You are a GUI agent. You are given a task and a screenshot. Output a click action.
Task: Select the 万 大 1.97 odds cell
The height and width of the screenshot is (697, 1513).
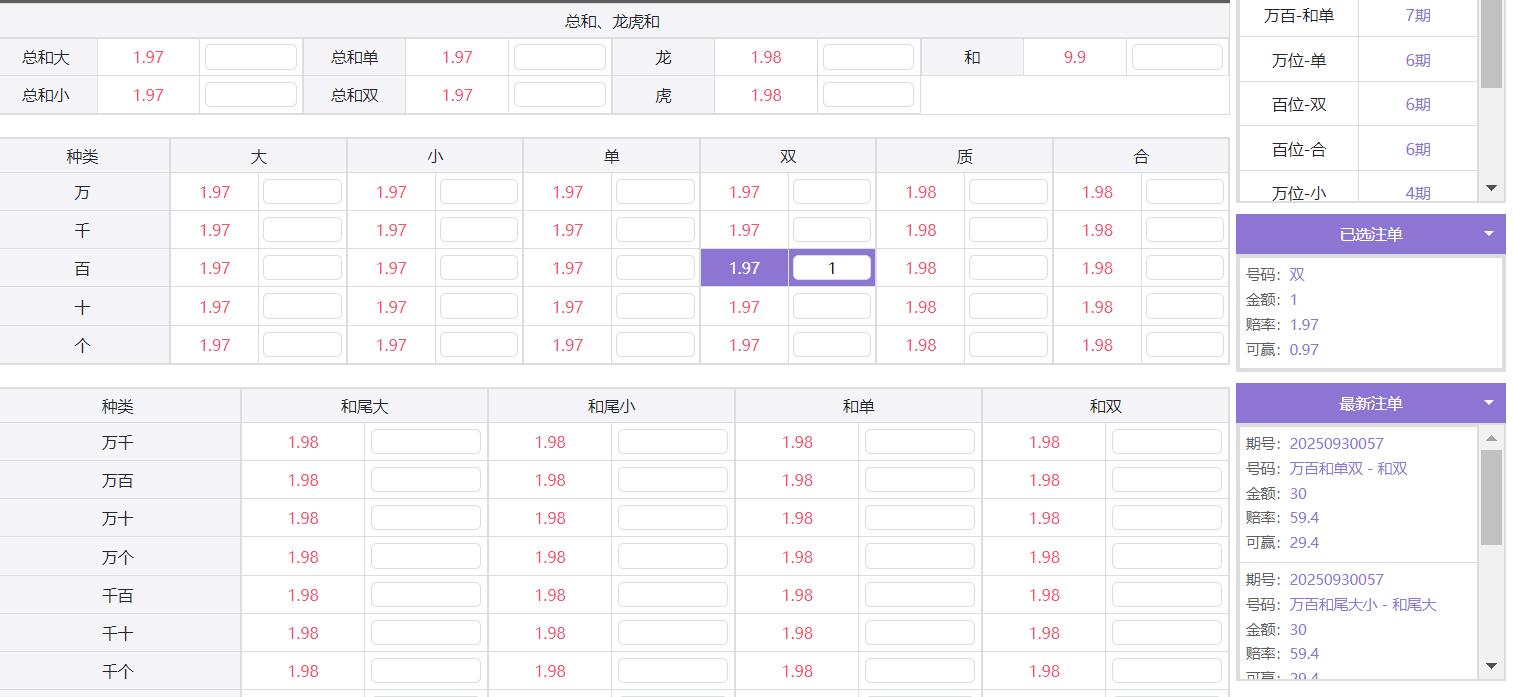pos(214,192)
